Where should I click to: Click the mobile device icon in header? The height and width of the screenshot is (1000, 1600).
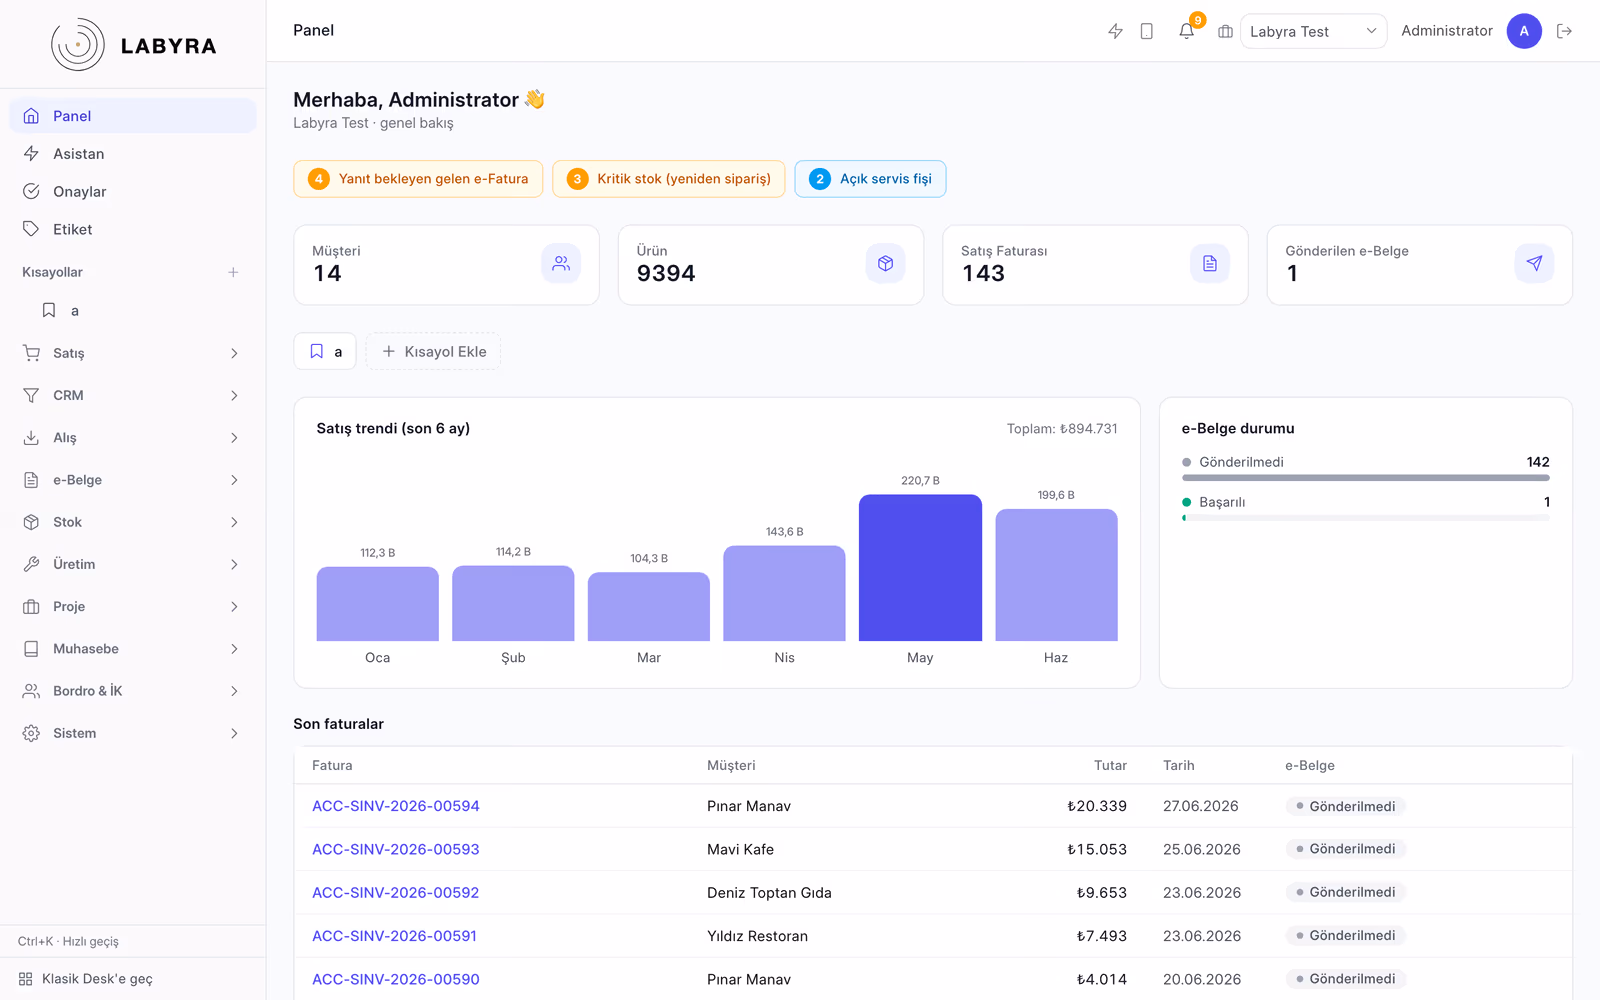(1147, 31)
